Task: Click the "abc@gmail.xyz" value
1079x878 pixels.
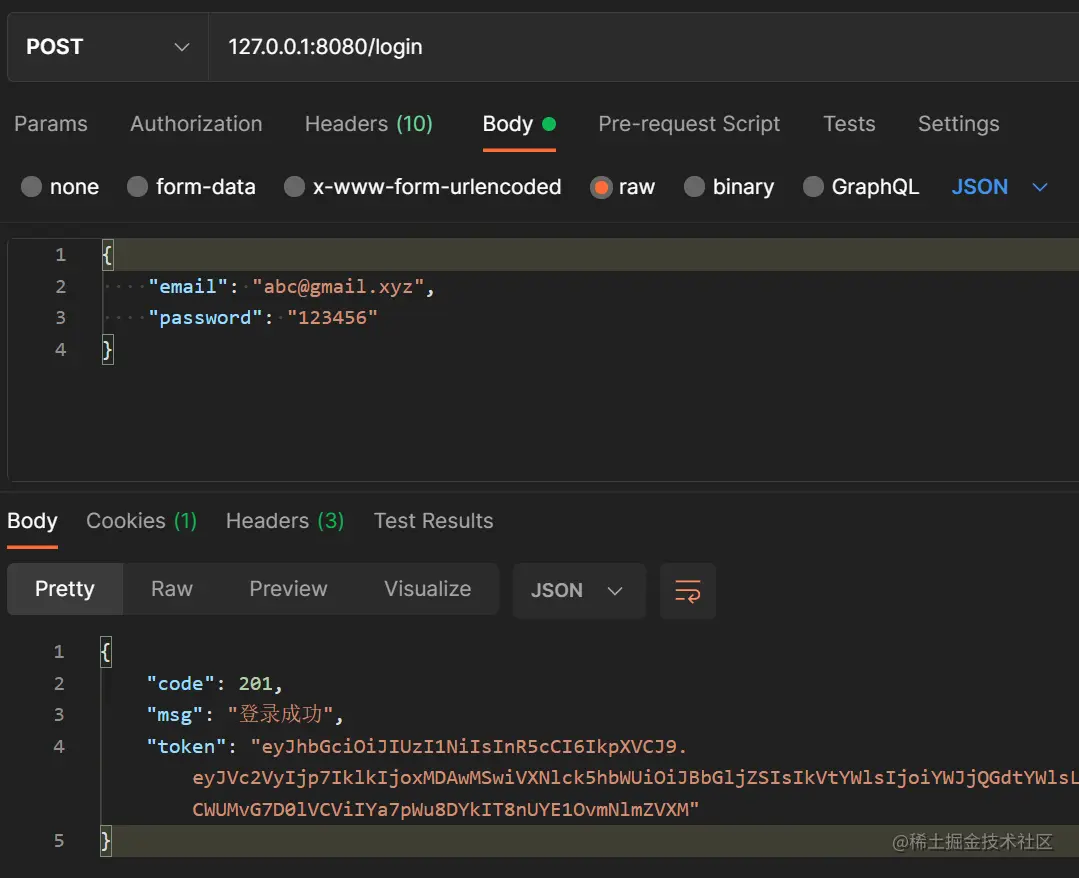Action: (x=338, y=286)
